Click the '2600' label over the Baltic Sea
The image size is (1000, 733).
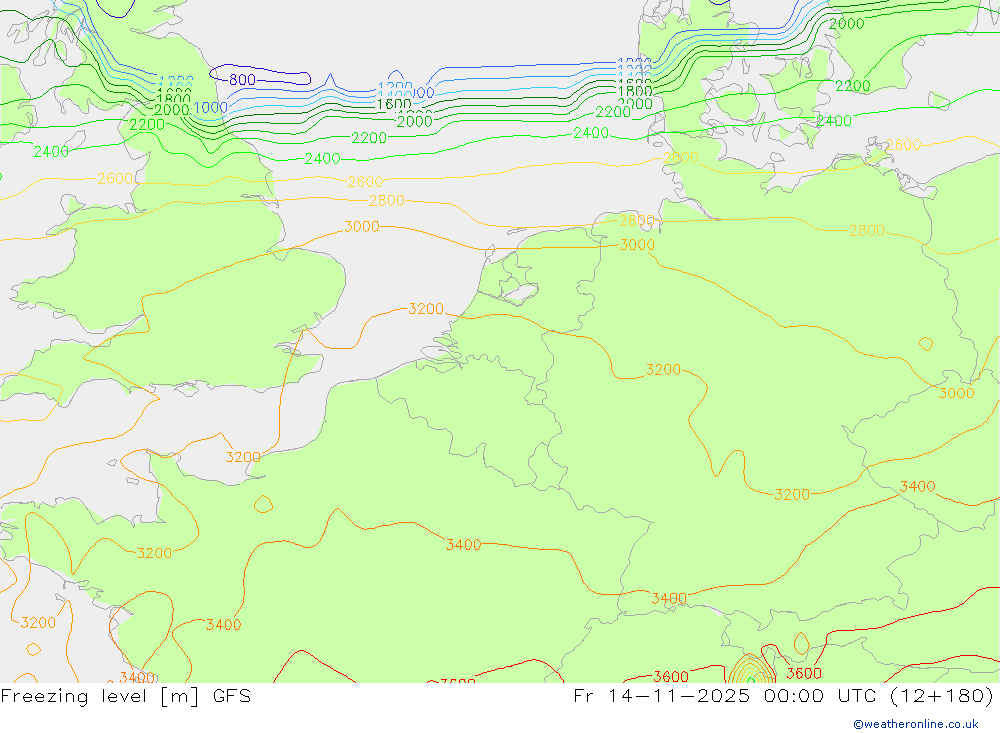tap(903, 145)
